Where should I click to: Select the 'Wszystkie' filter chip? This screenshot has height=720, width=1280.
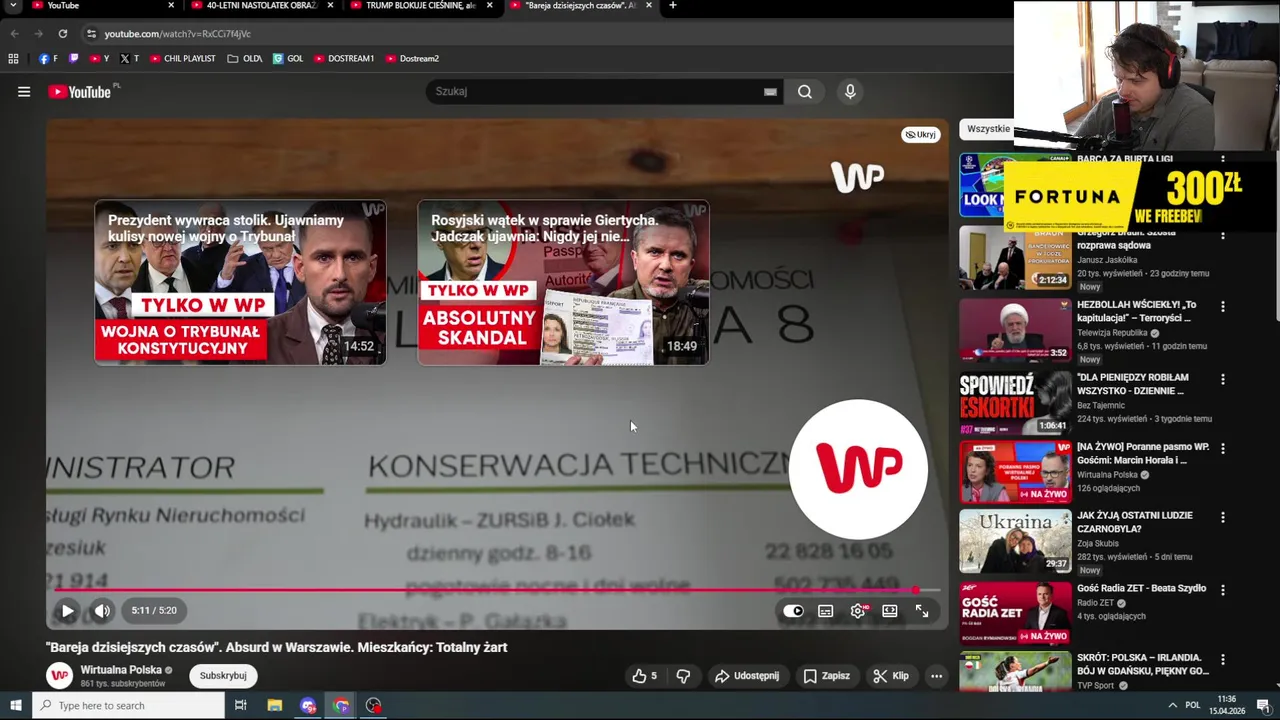click(988, 129)
